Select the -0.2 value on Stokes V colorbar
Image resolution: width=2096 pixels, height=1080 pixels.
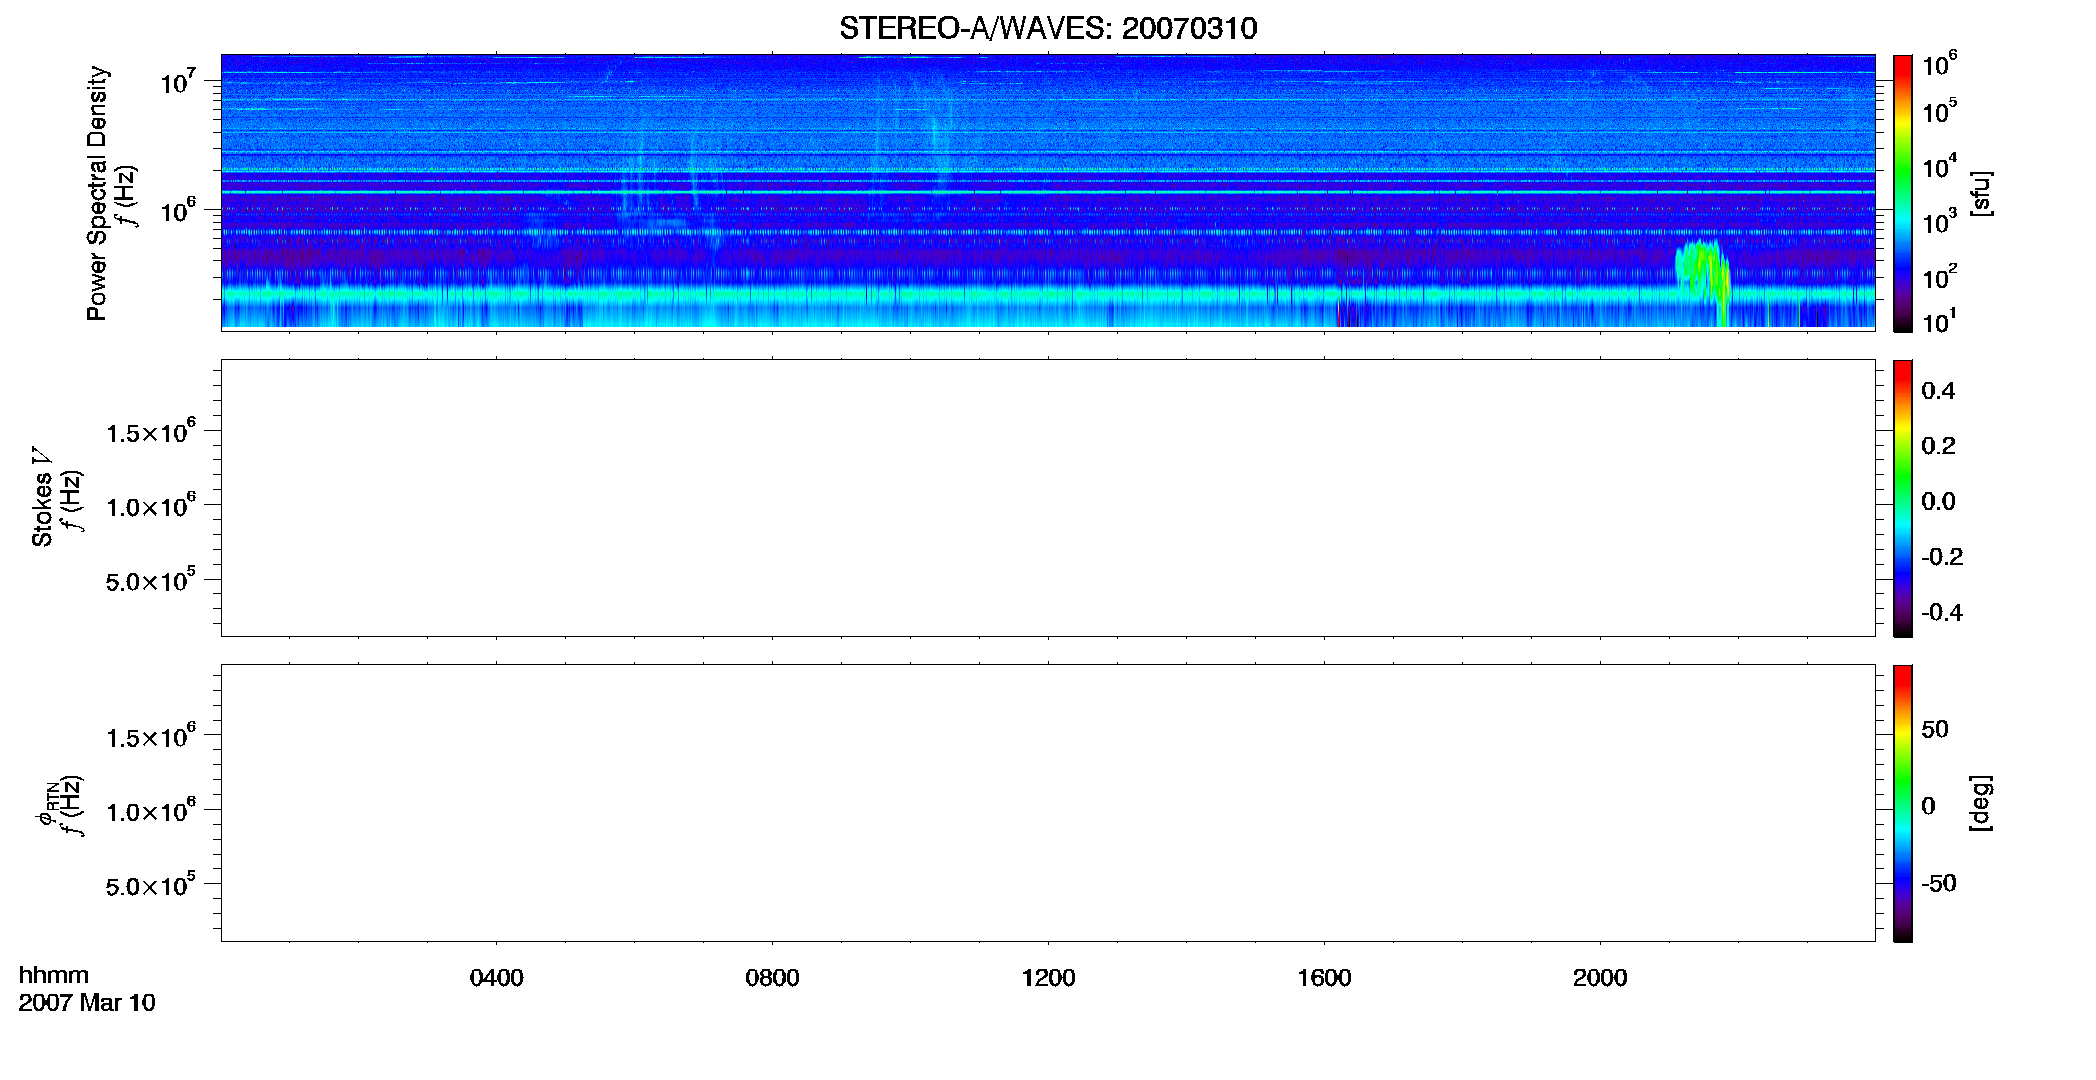click(1942, 557)
